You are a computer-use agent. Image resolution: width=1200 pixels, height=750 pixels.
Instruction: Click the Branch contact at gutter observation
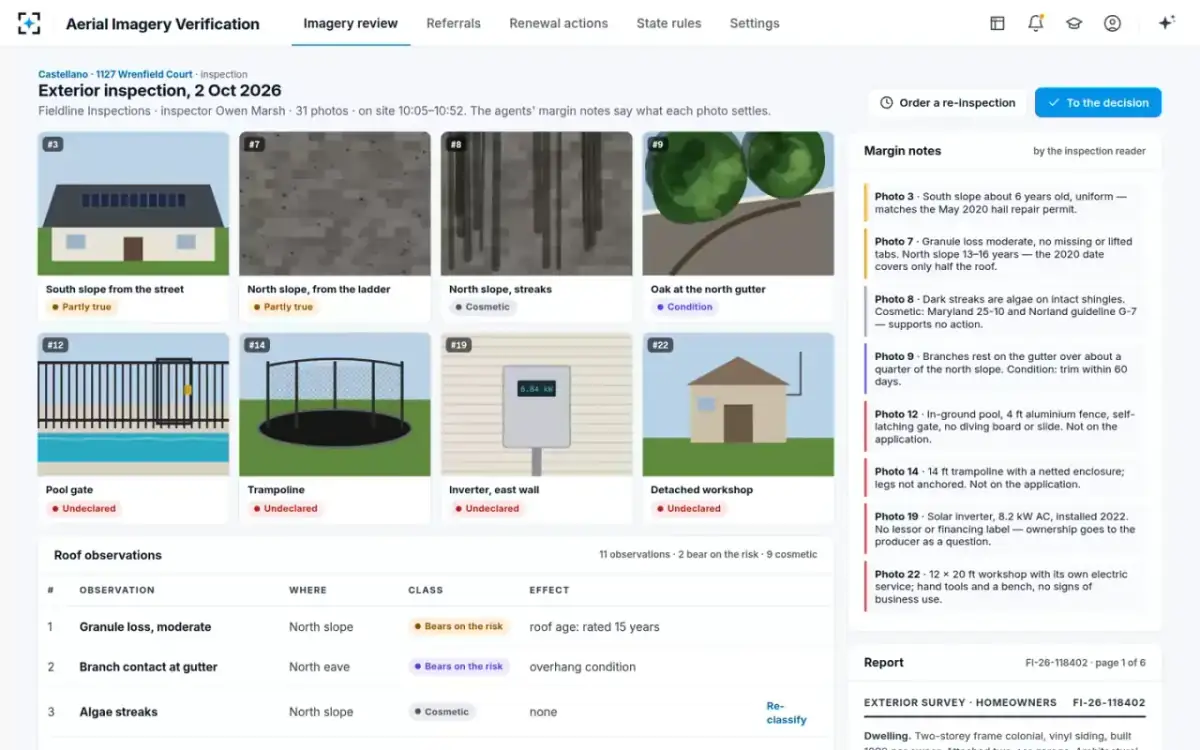[148, 667]
